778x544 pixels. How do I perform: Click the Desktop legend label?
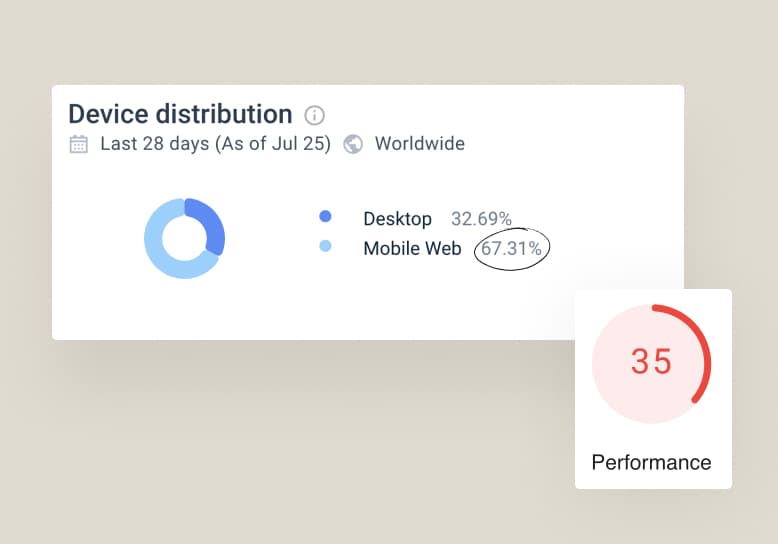point(397,218)
